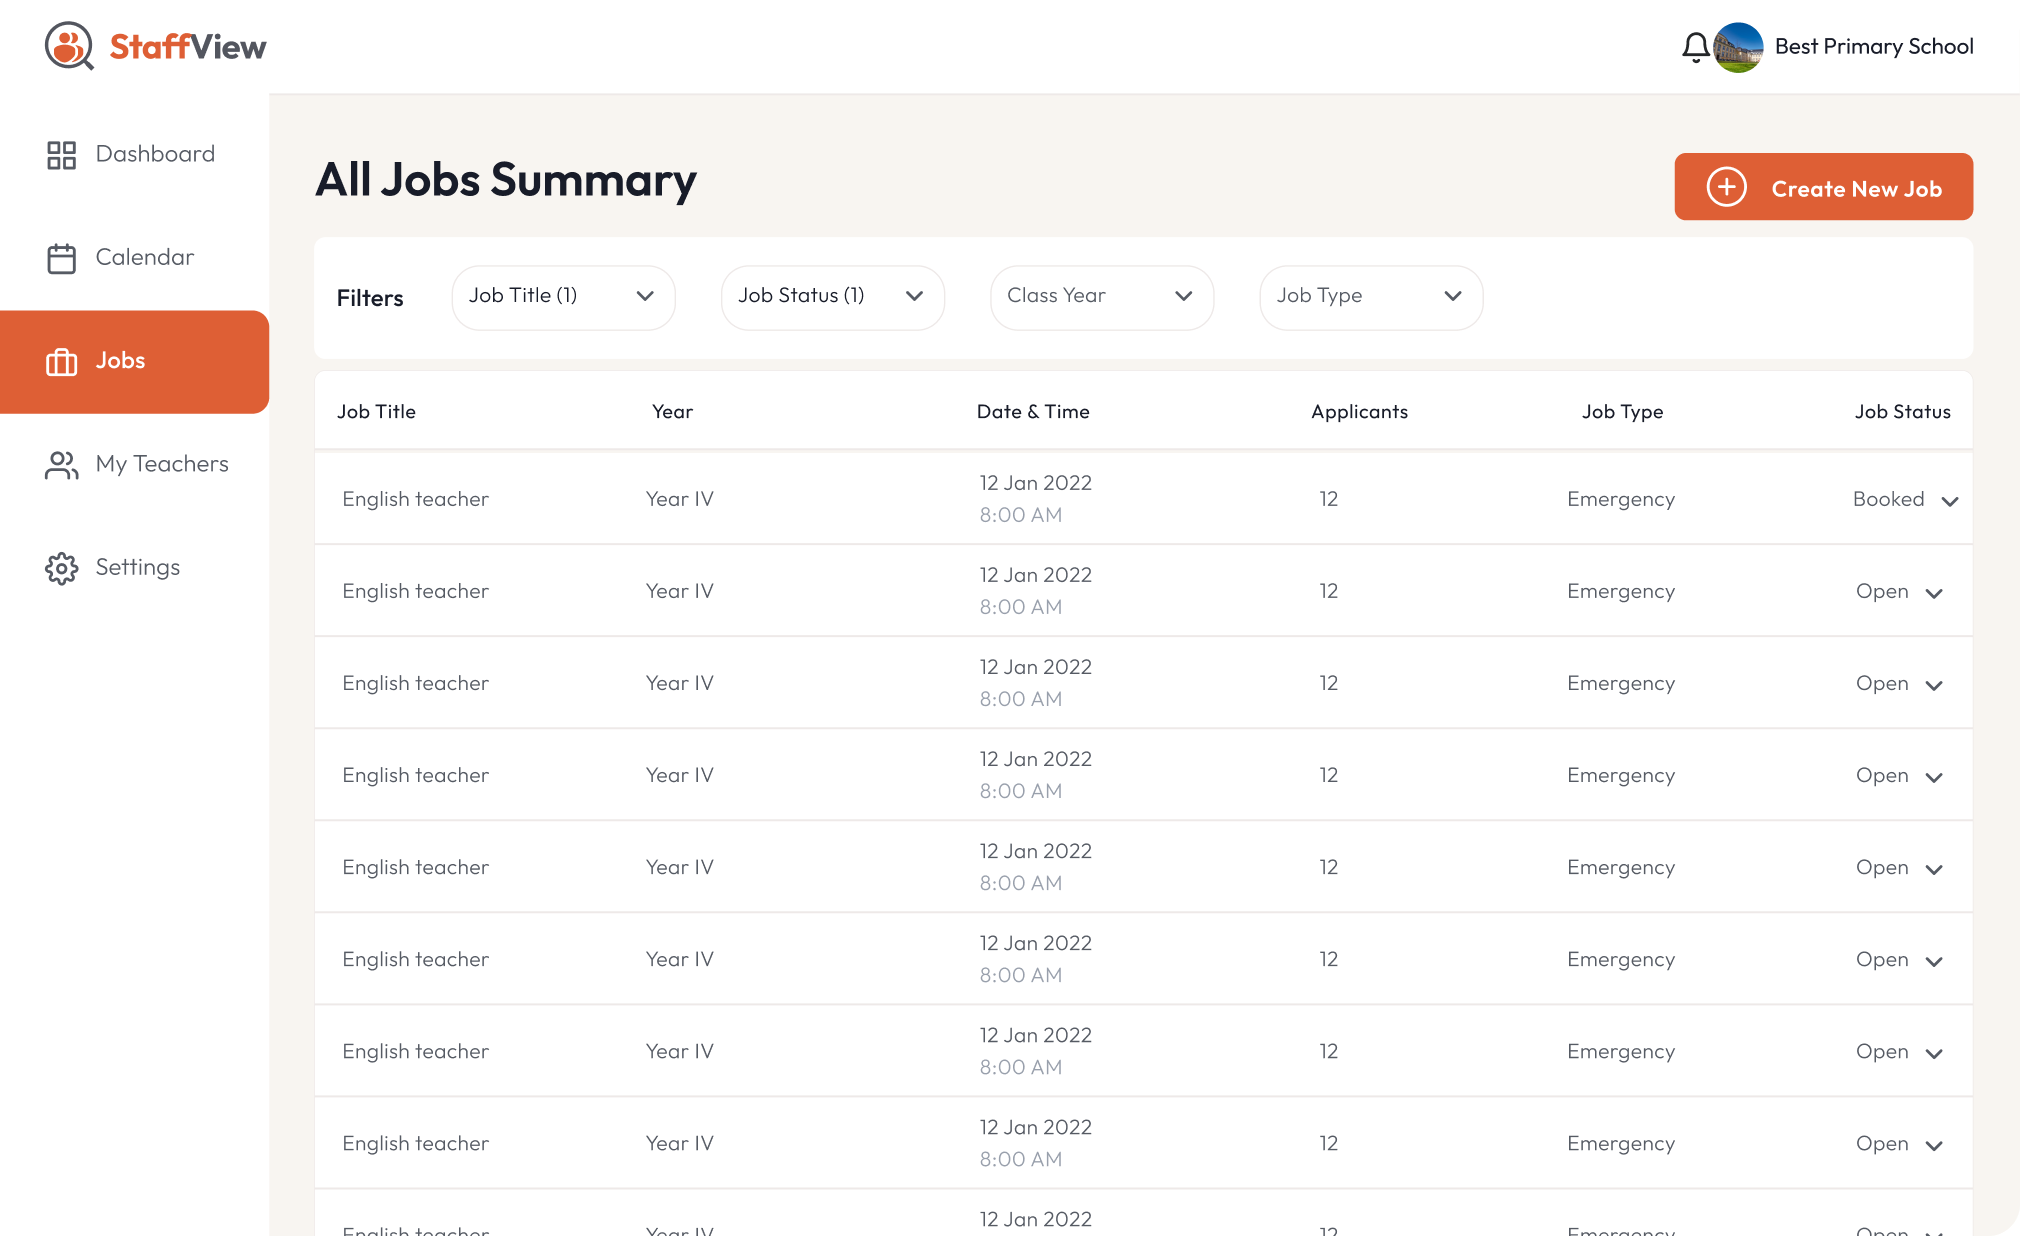The width and height of the screenshot is (2020, 1236).
Task: Click the Dashboard grid icon
Action: pyautogui.click(x=61, y=155)
